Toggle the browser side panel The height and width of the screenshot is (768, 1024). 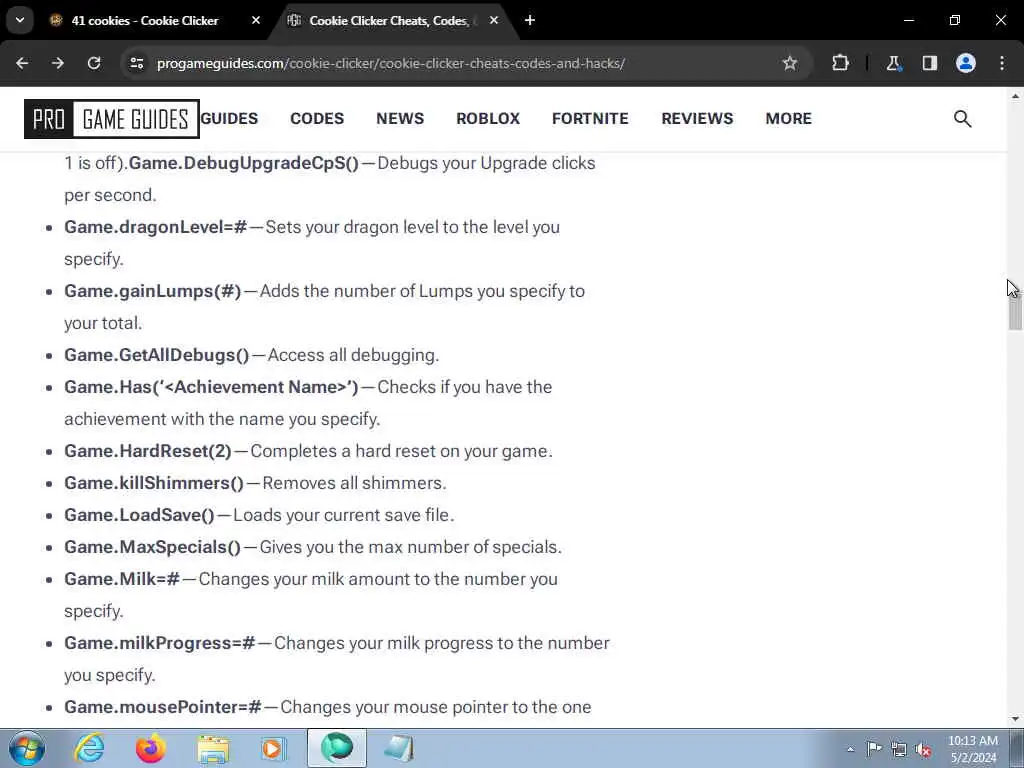(929, 63)
